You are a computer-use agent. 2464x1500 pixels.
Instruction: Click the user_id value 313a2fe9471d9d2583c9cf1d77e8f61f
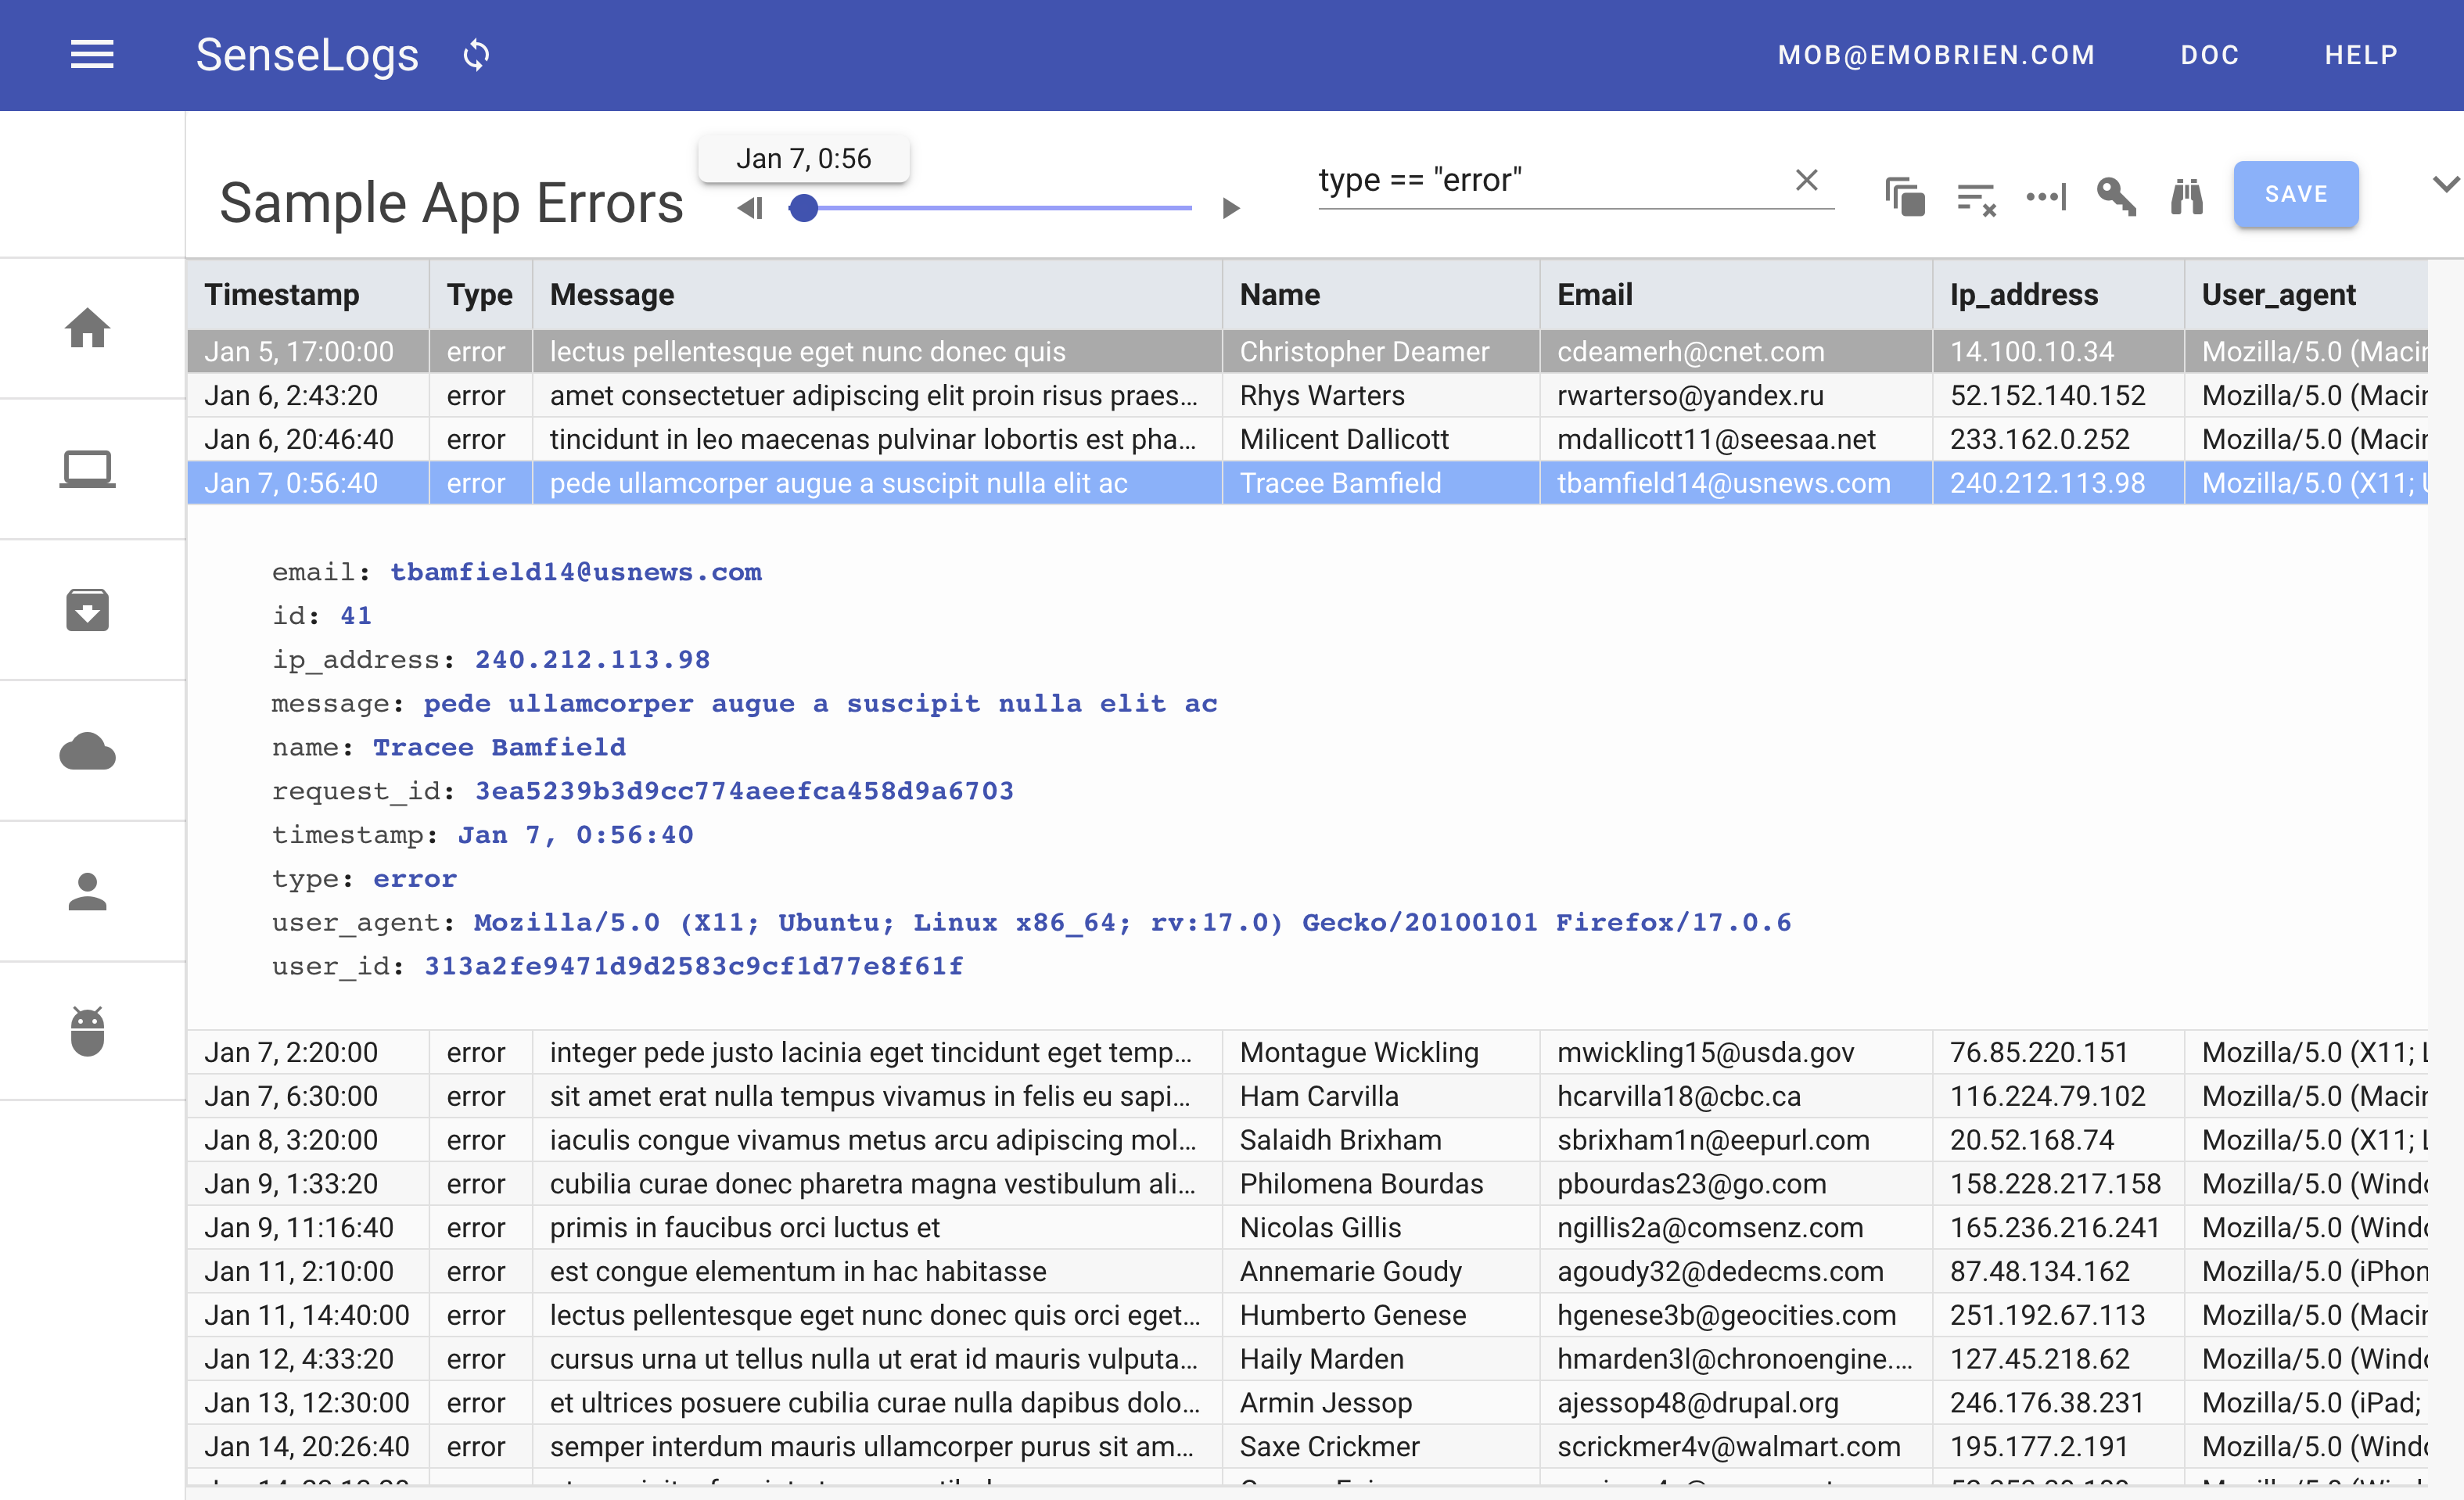[693, 966]
